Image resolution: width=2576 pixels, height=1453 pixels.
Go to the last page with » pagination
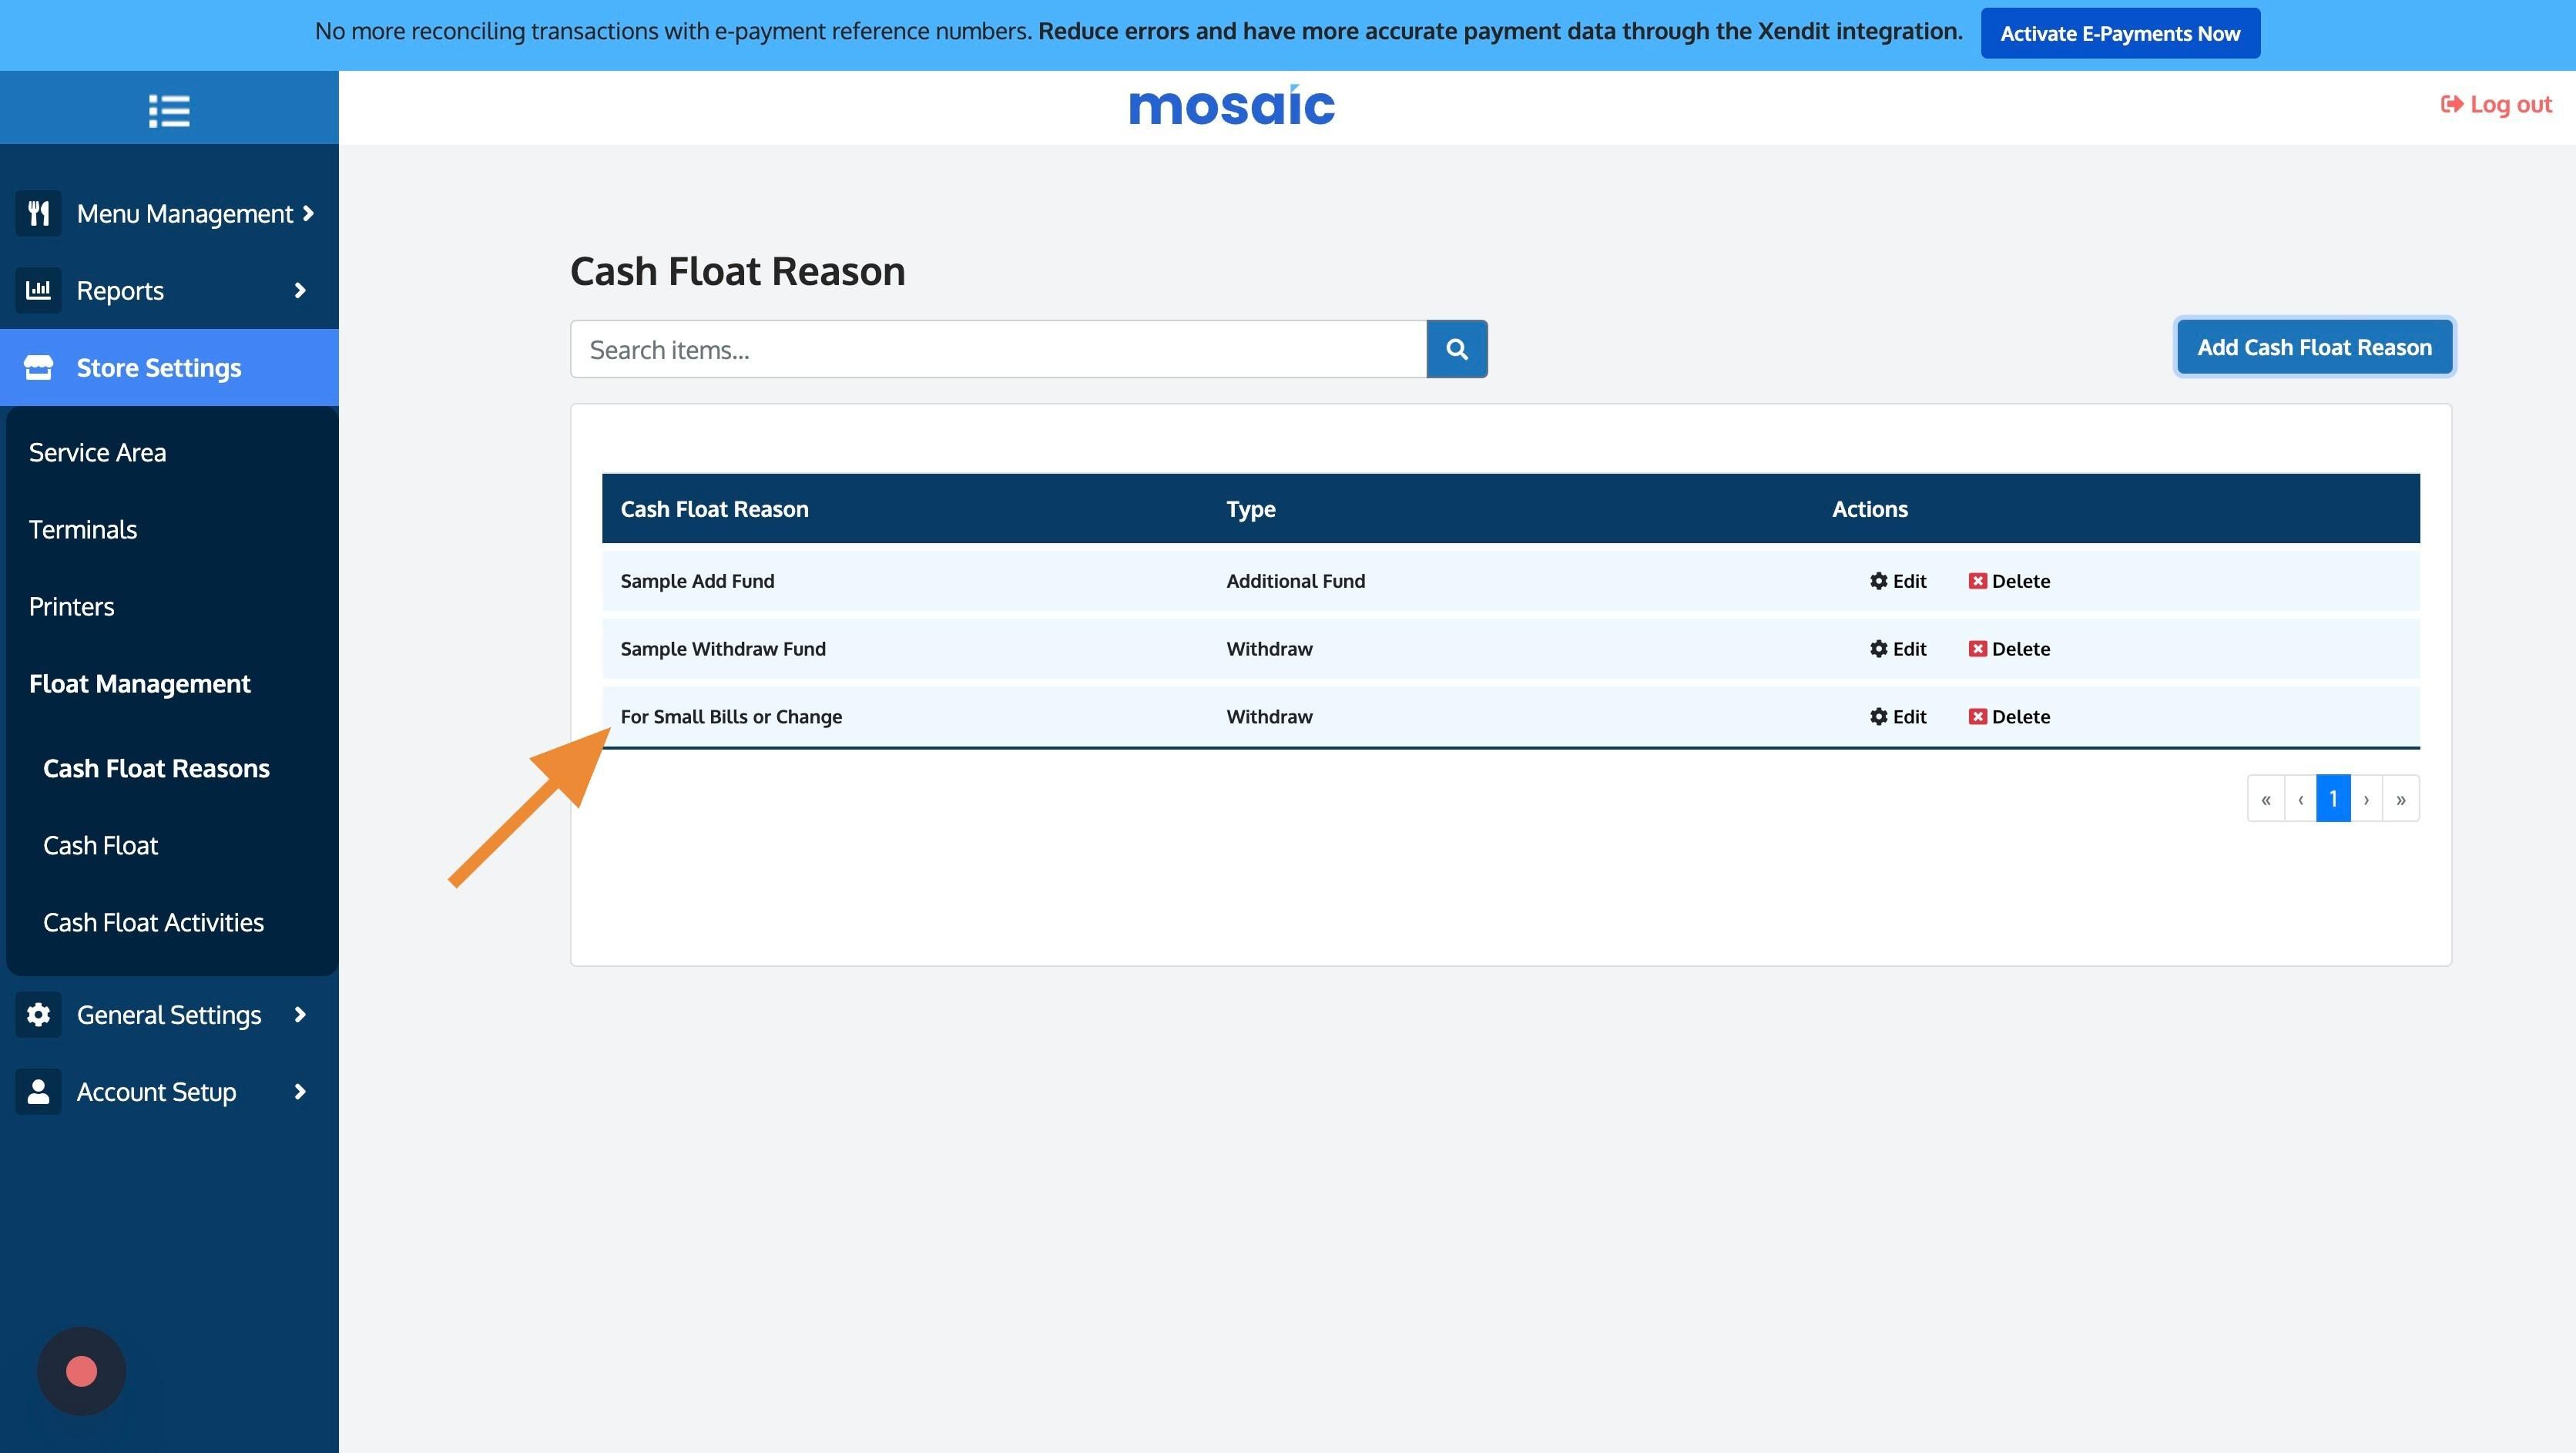coord(2400,798)
